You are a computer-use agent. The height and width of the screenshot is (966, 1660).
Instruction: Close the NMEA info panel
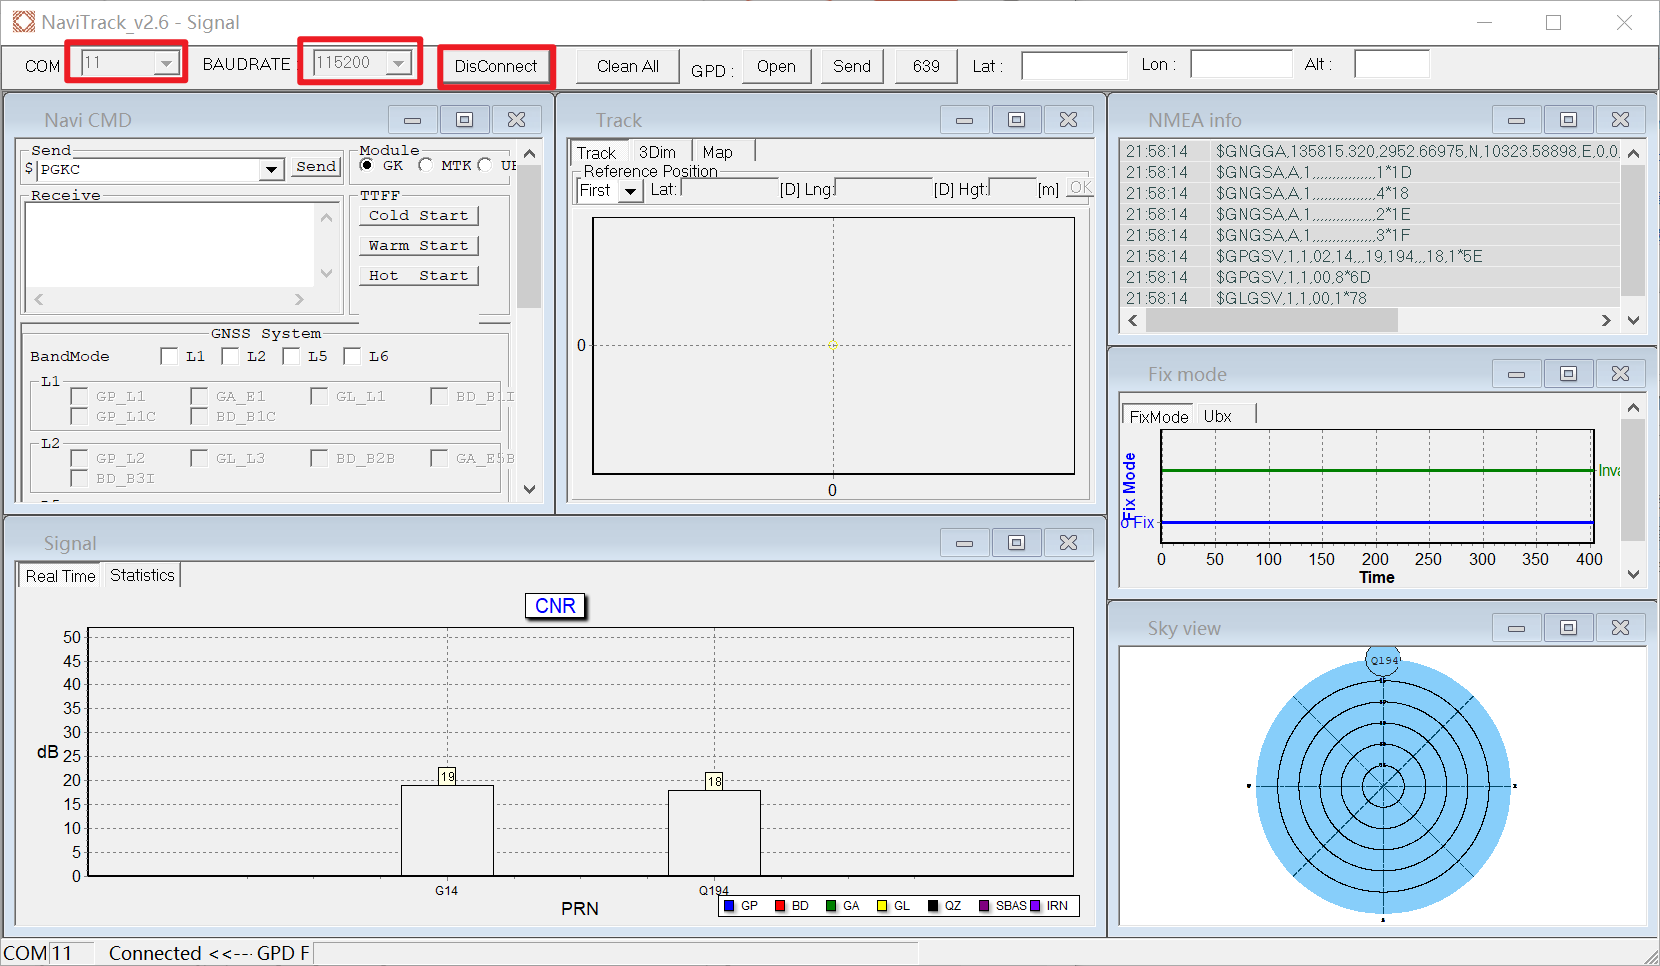point(1621,120)
